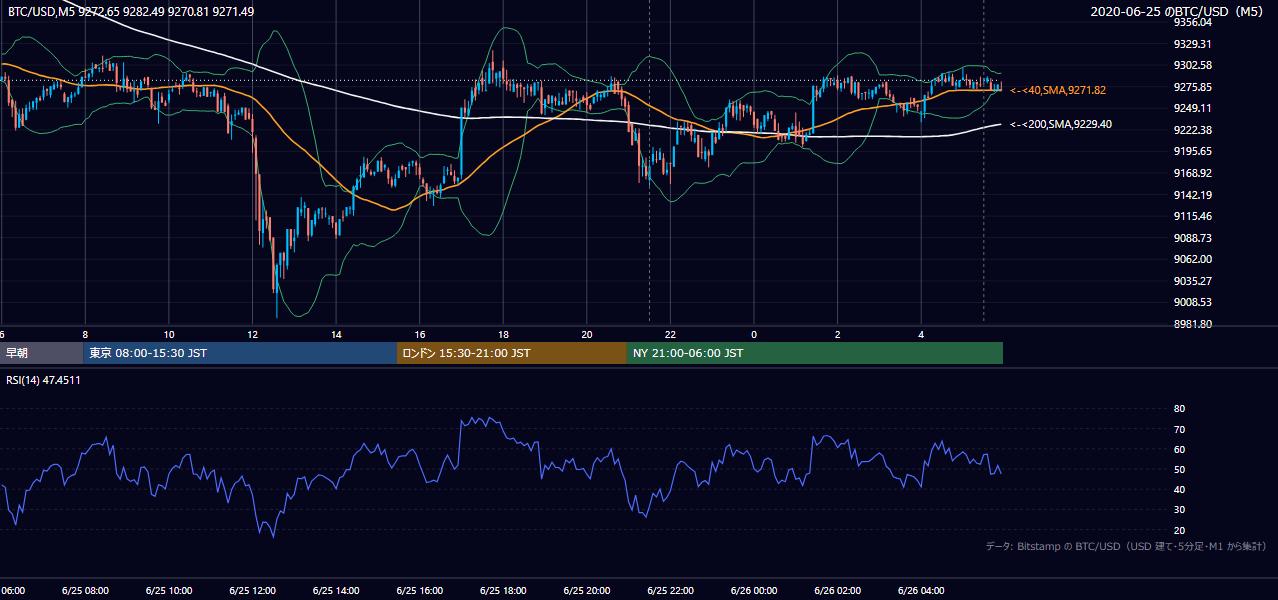The image size is (1278, 600).
Task: Click the 東京 08:00-15:30 JST session bar
Action: click(x=240, y=353)
